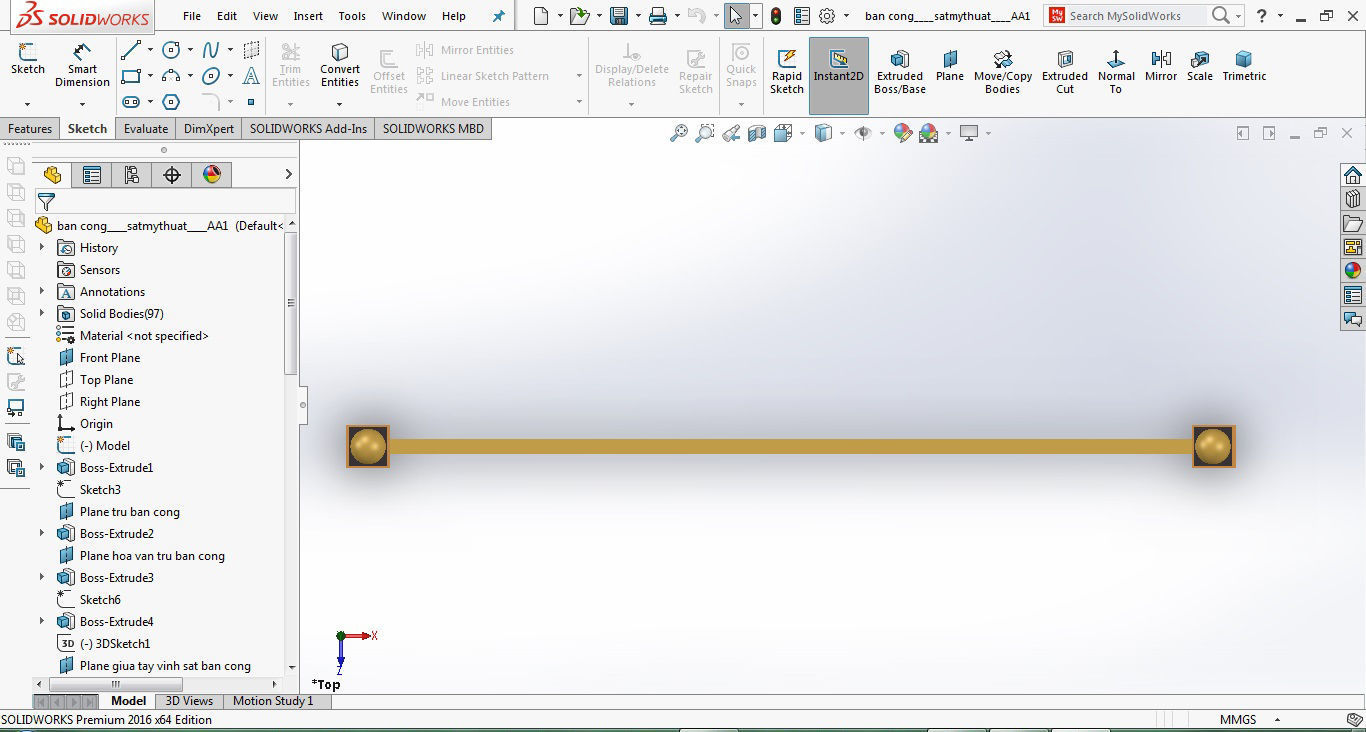Select the Smart Dimension tool

[82, 65]
